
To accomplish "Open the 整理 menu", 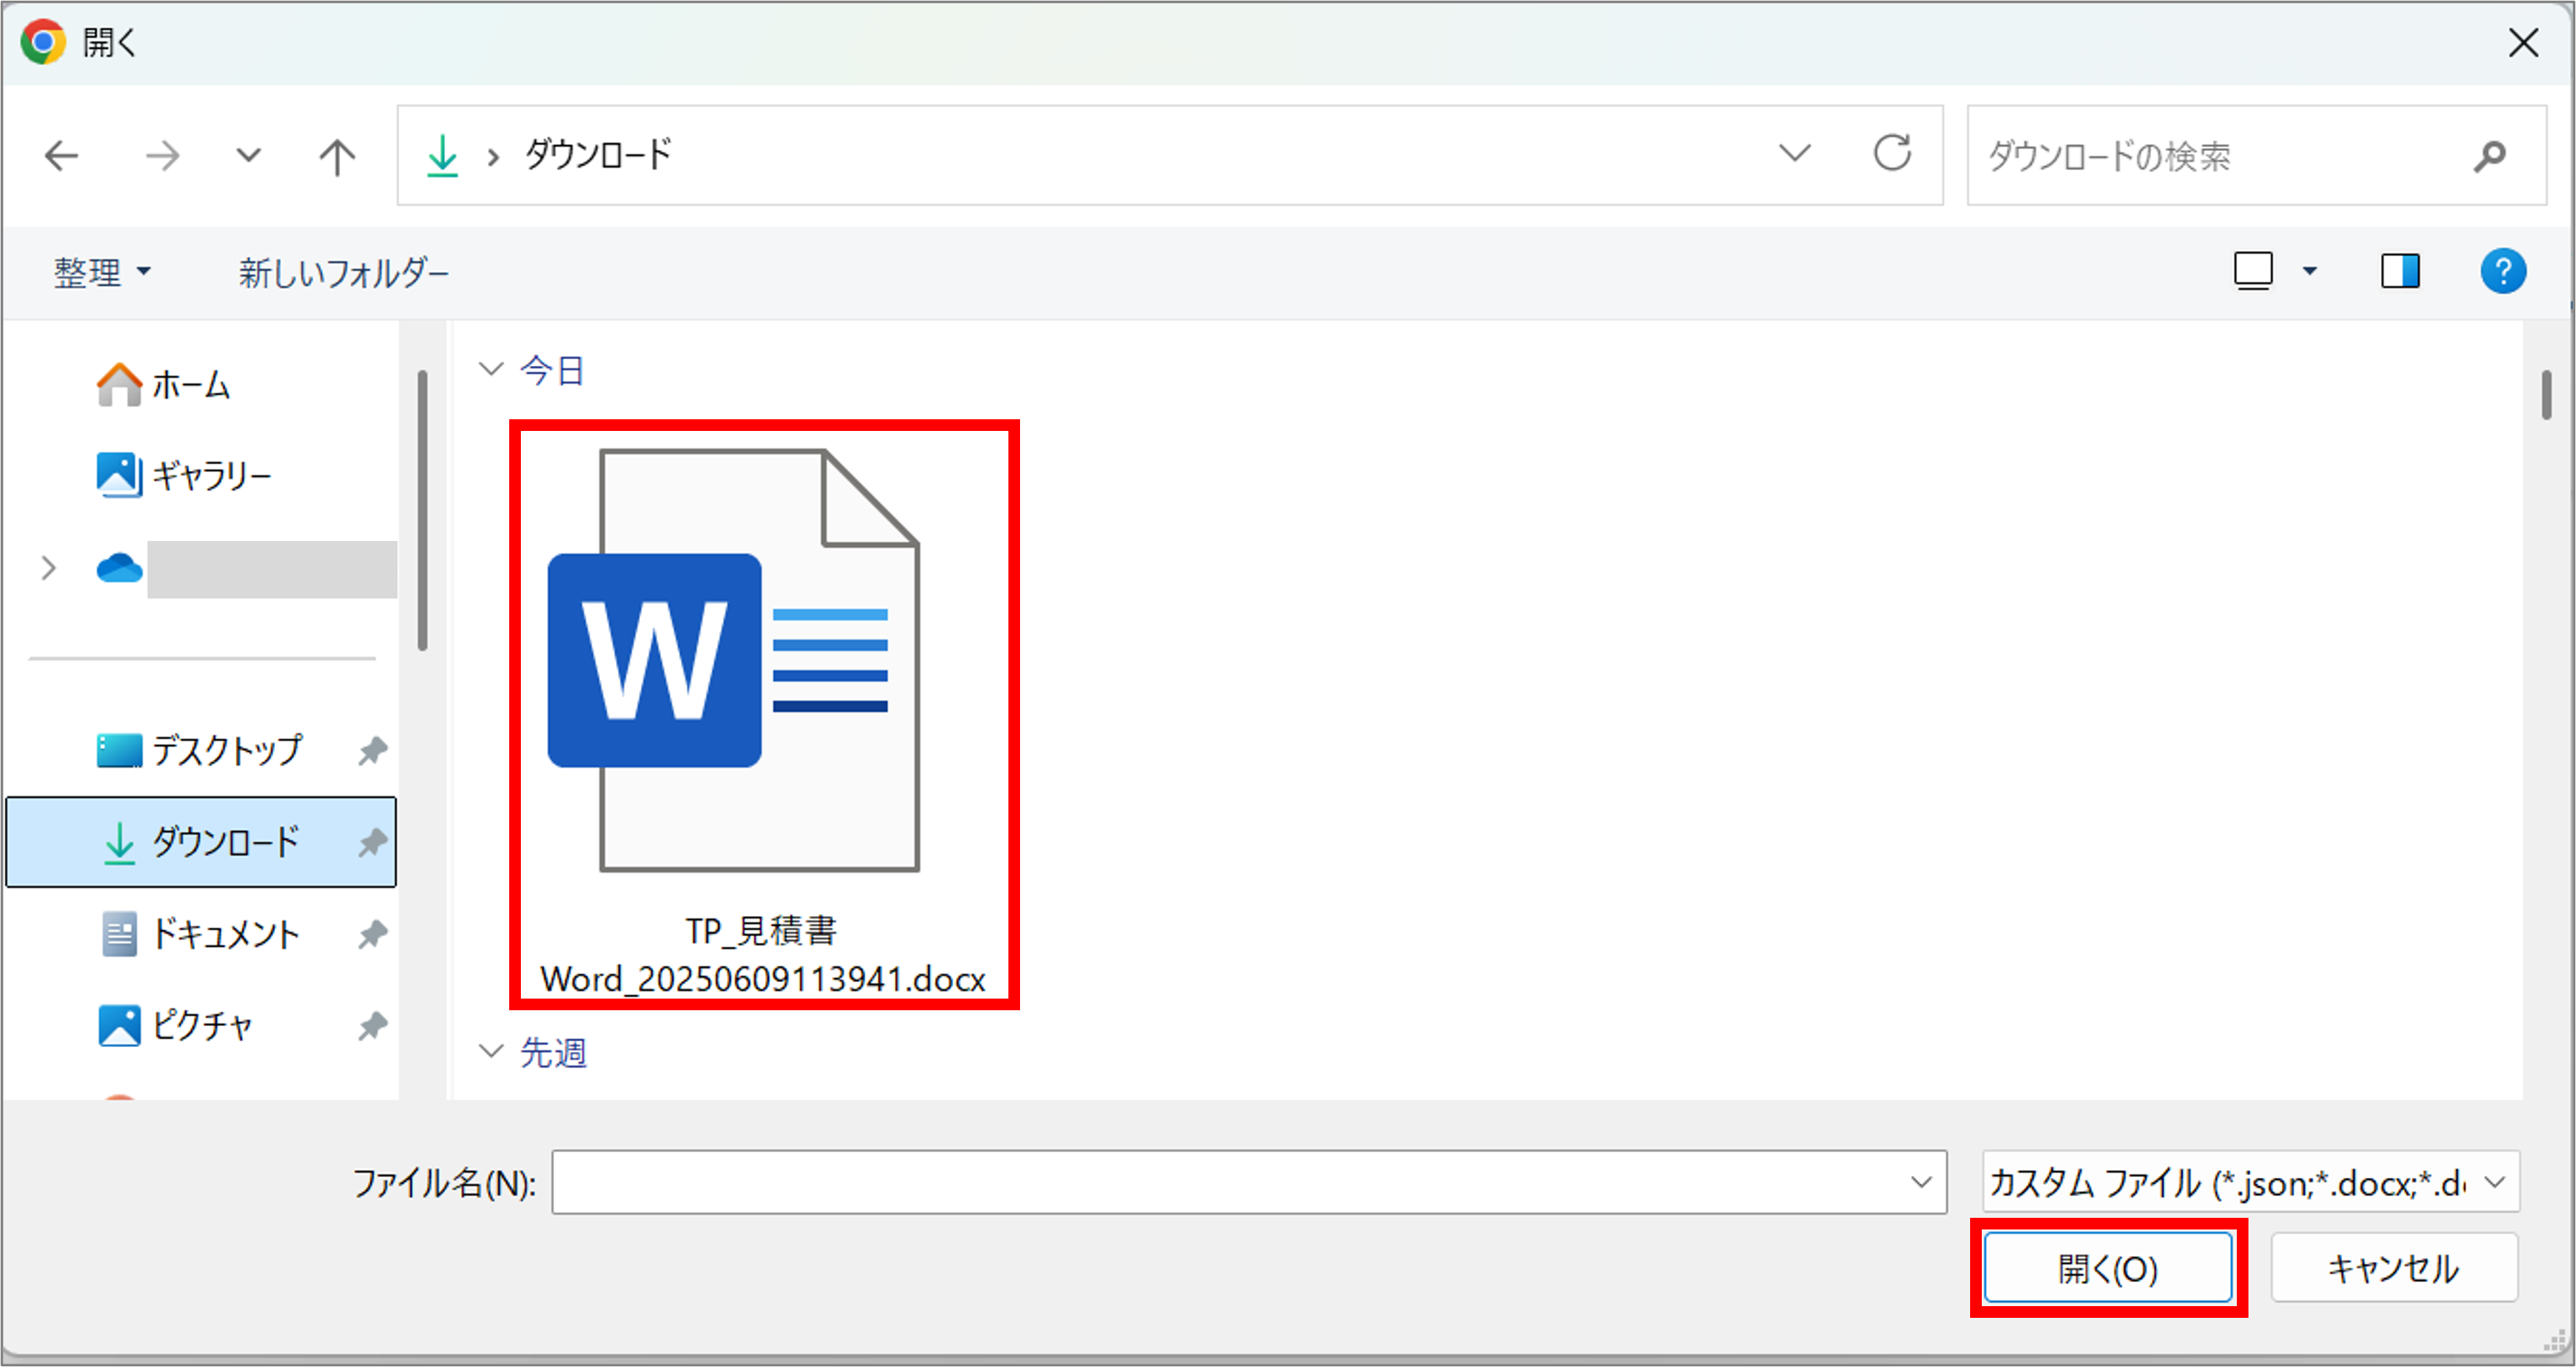I will click(x=101, y=272).
